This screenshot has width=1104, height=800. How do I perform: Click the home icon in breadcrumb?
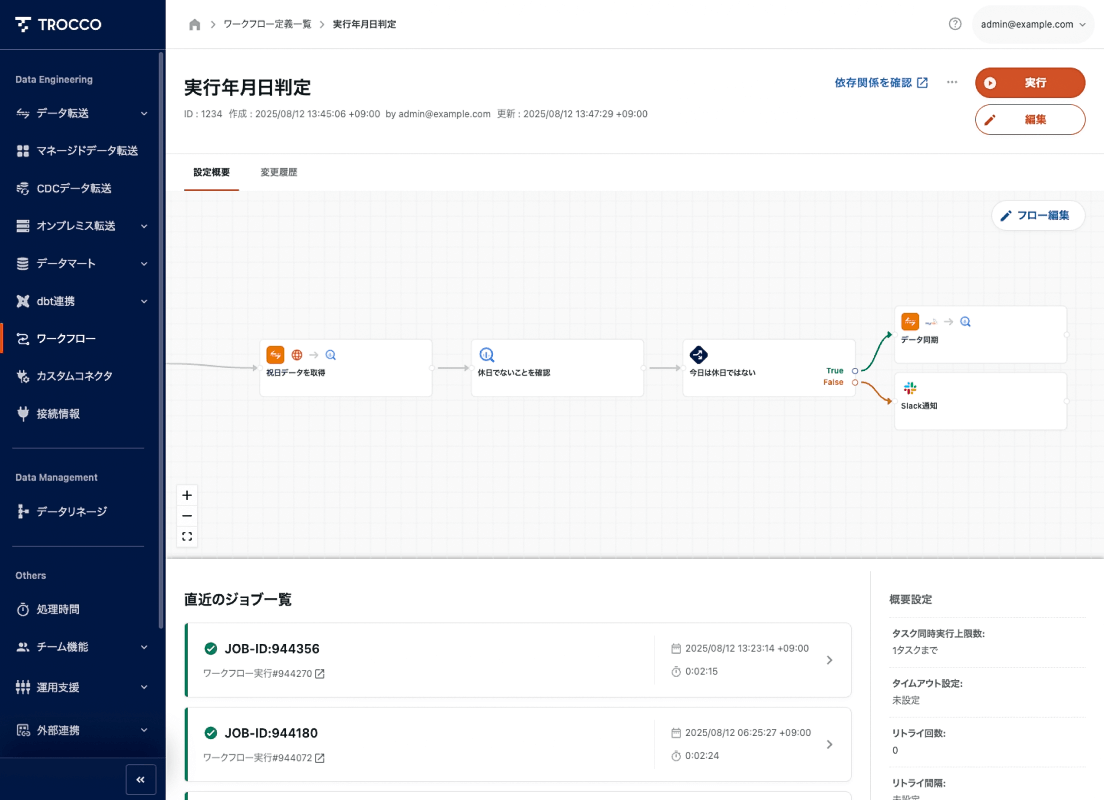click(194, 24)
